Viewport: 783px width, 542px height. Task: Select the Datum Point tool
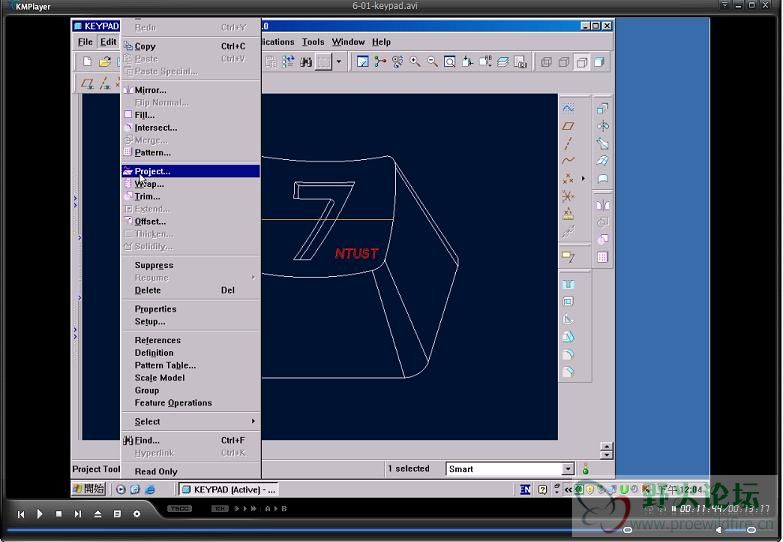pyautogui.click(x=568, y=178)
